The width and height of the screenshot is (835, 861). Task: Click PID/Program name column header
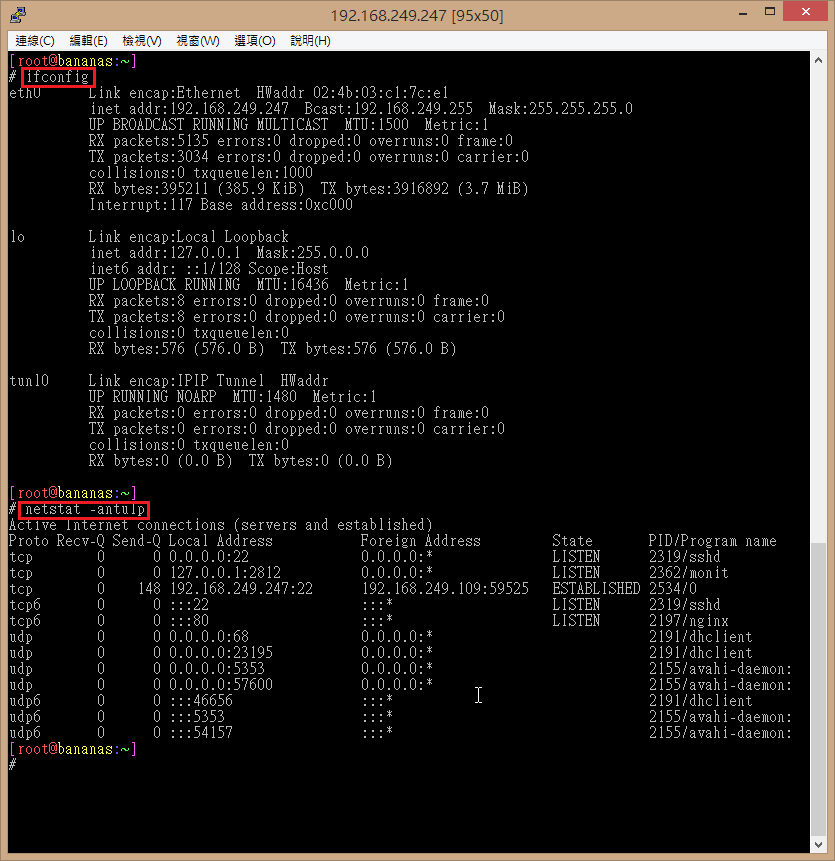pos(713,541)
